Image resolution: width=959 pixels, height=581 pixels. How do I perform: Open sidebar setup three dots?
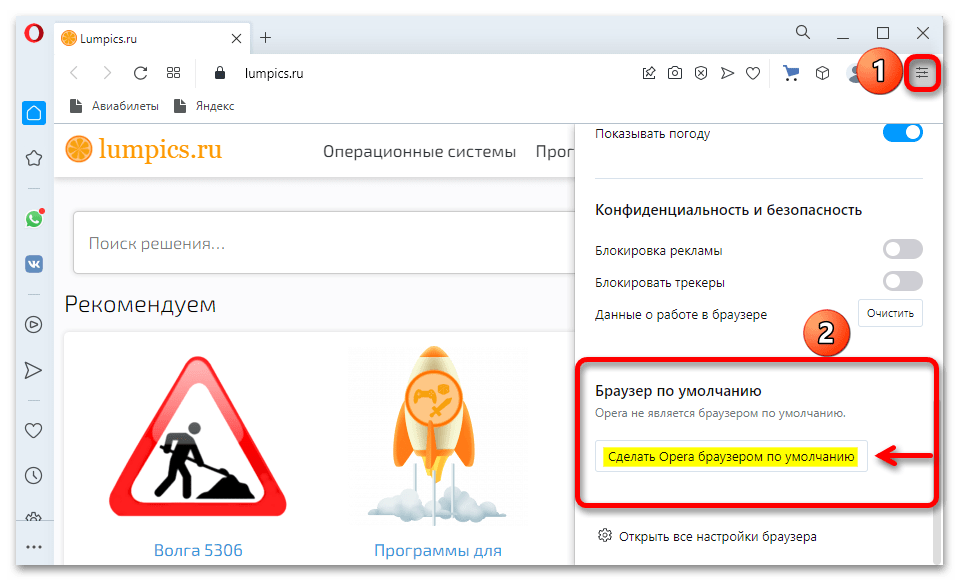point(34,547)
